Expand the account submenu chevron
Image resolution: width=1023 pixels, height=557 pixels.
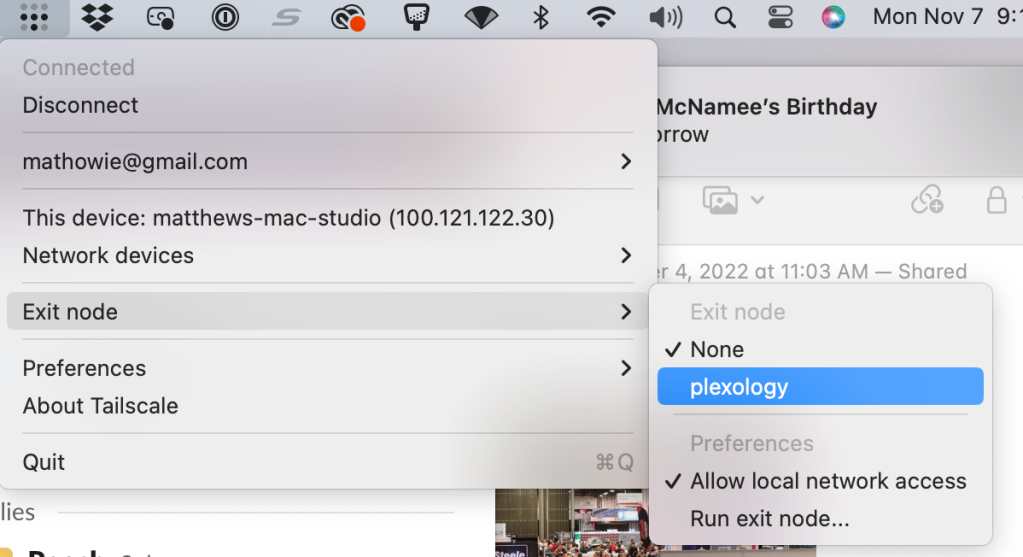pos(626,161)
